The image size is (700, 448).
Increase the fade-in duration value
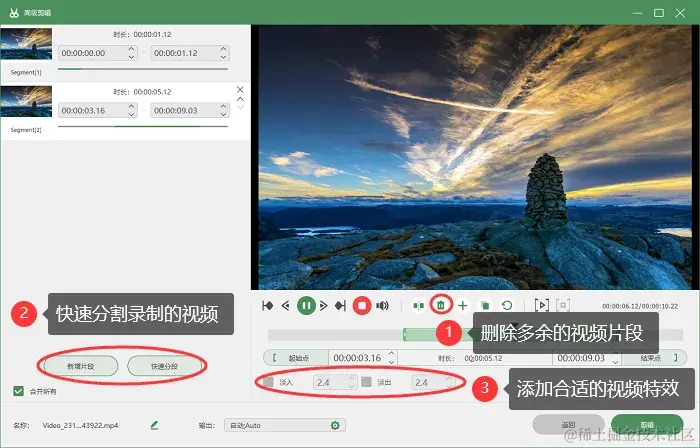pos(351,378)
